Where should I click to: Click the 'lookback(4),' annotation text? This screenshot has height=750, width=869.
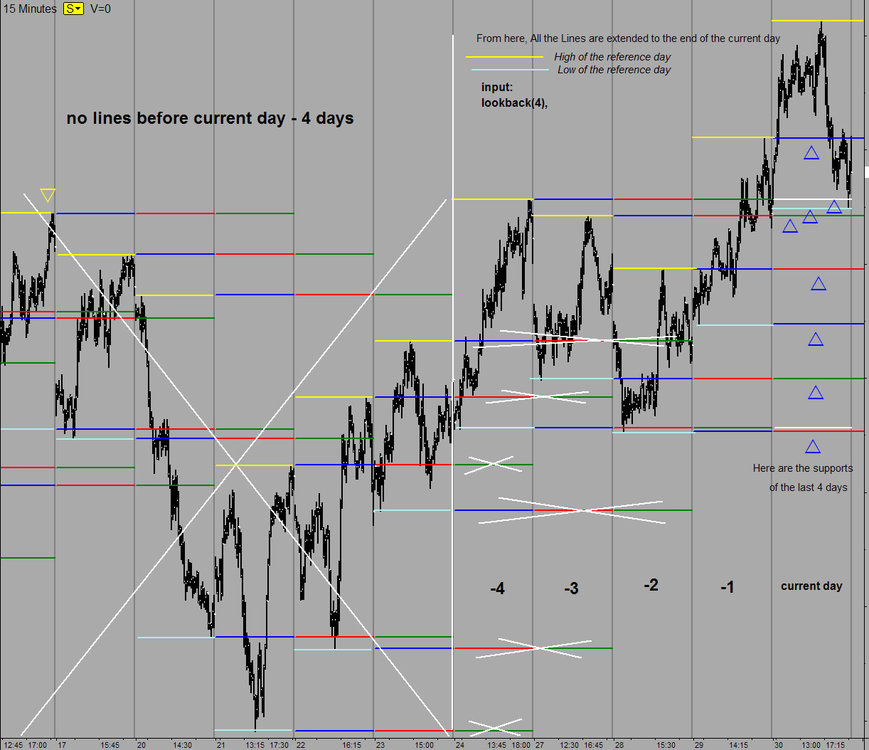(x=514, y=103)
